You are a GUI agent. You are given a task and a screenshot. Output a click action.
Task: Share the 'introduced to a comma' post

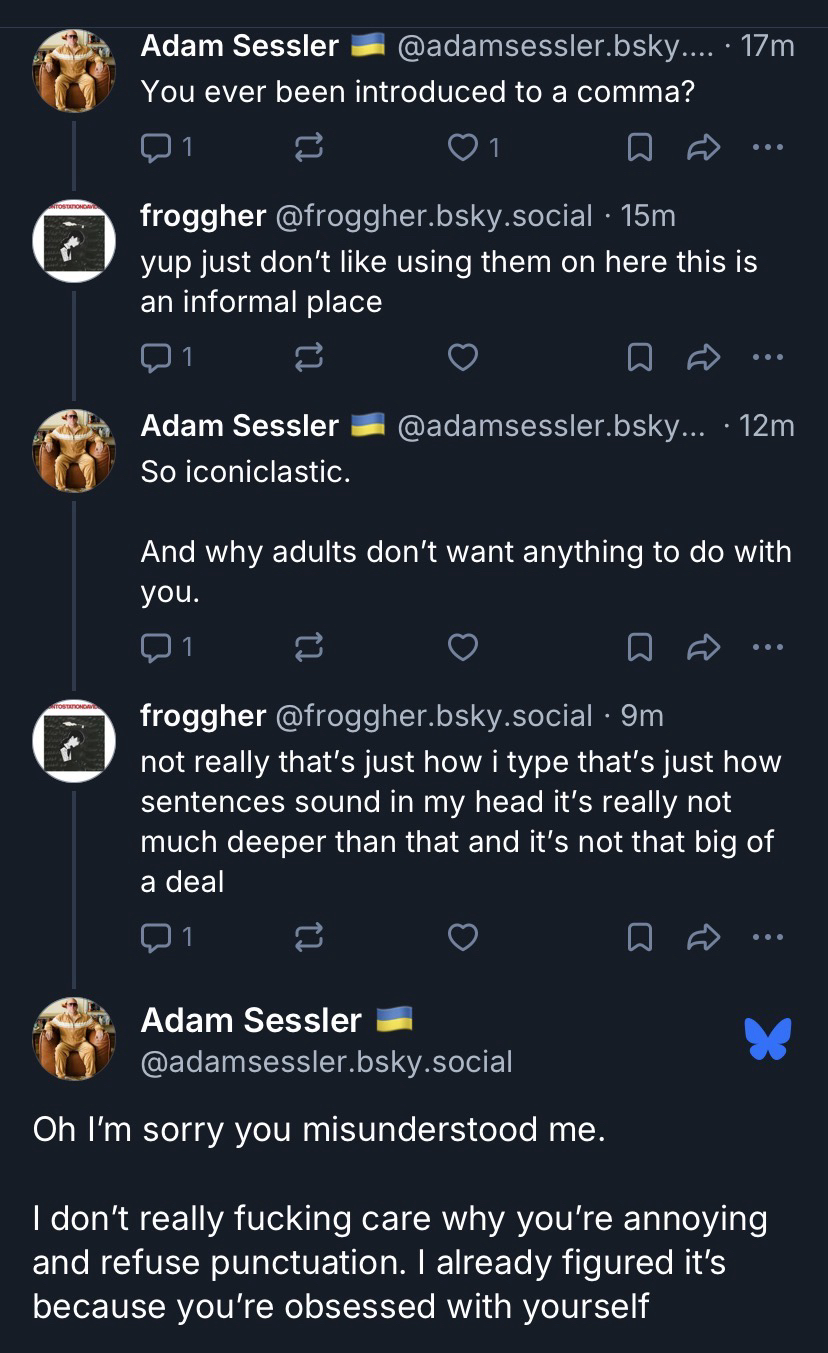[704, 148]
